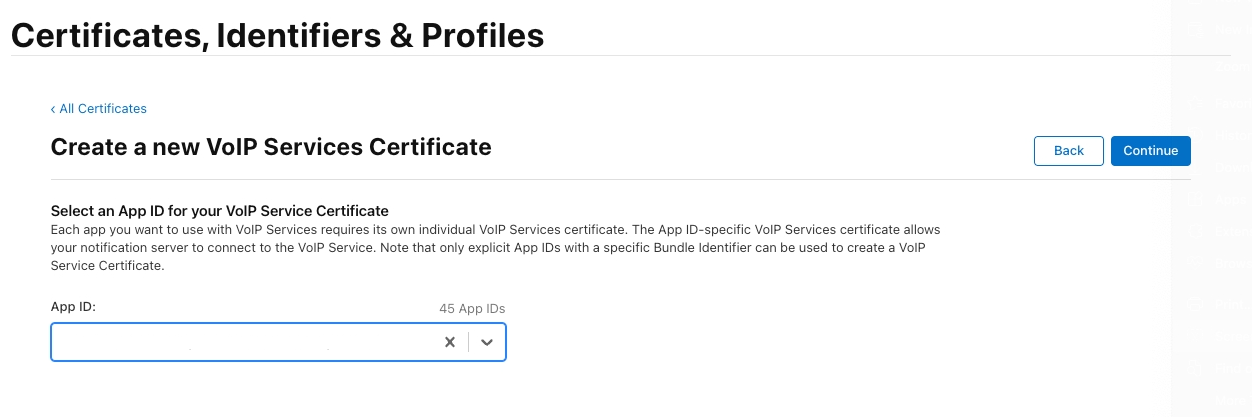Expand the App ID dropdown chevron
1252x417 pixels.
point(487,342)
